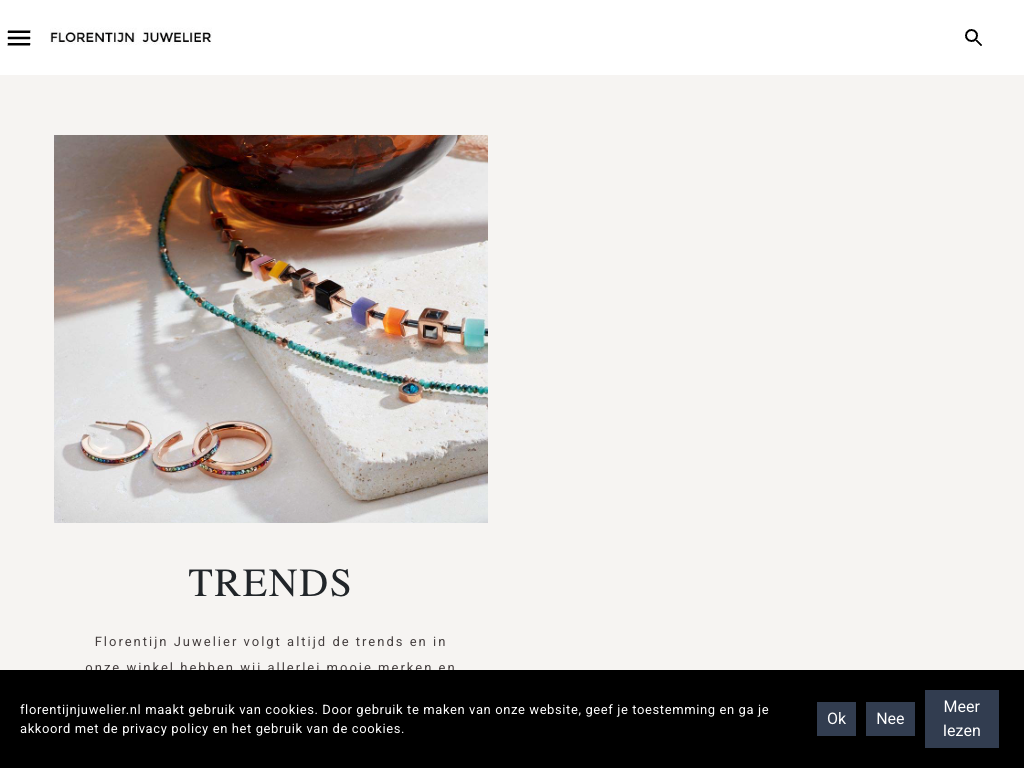
Task: Click the florentijnjuwelier.nl text in cookie banner
Action: (80, 710)
